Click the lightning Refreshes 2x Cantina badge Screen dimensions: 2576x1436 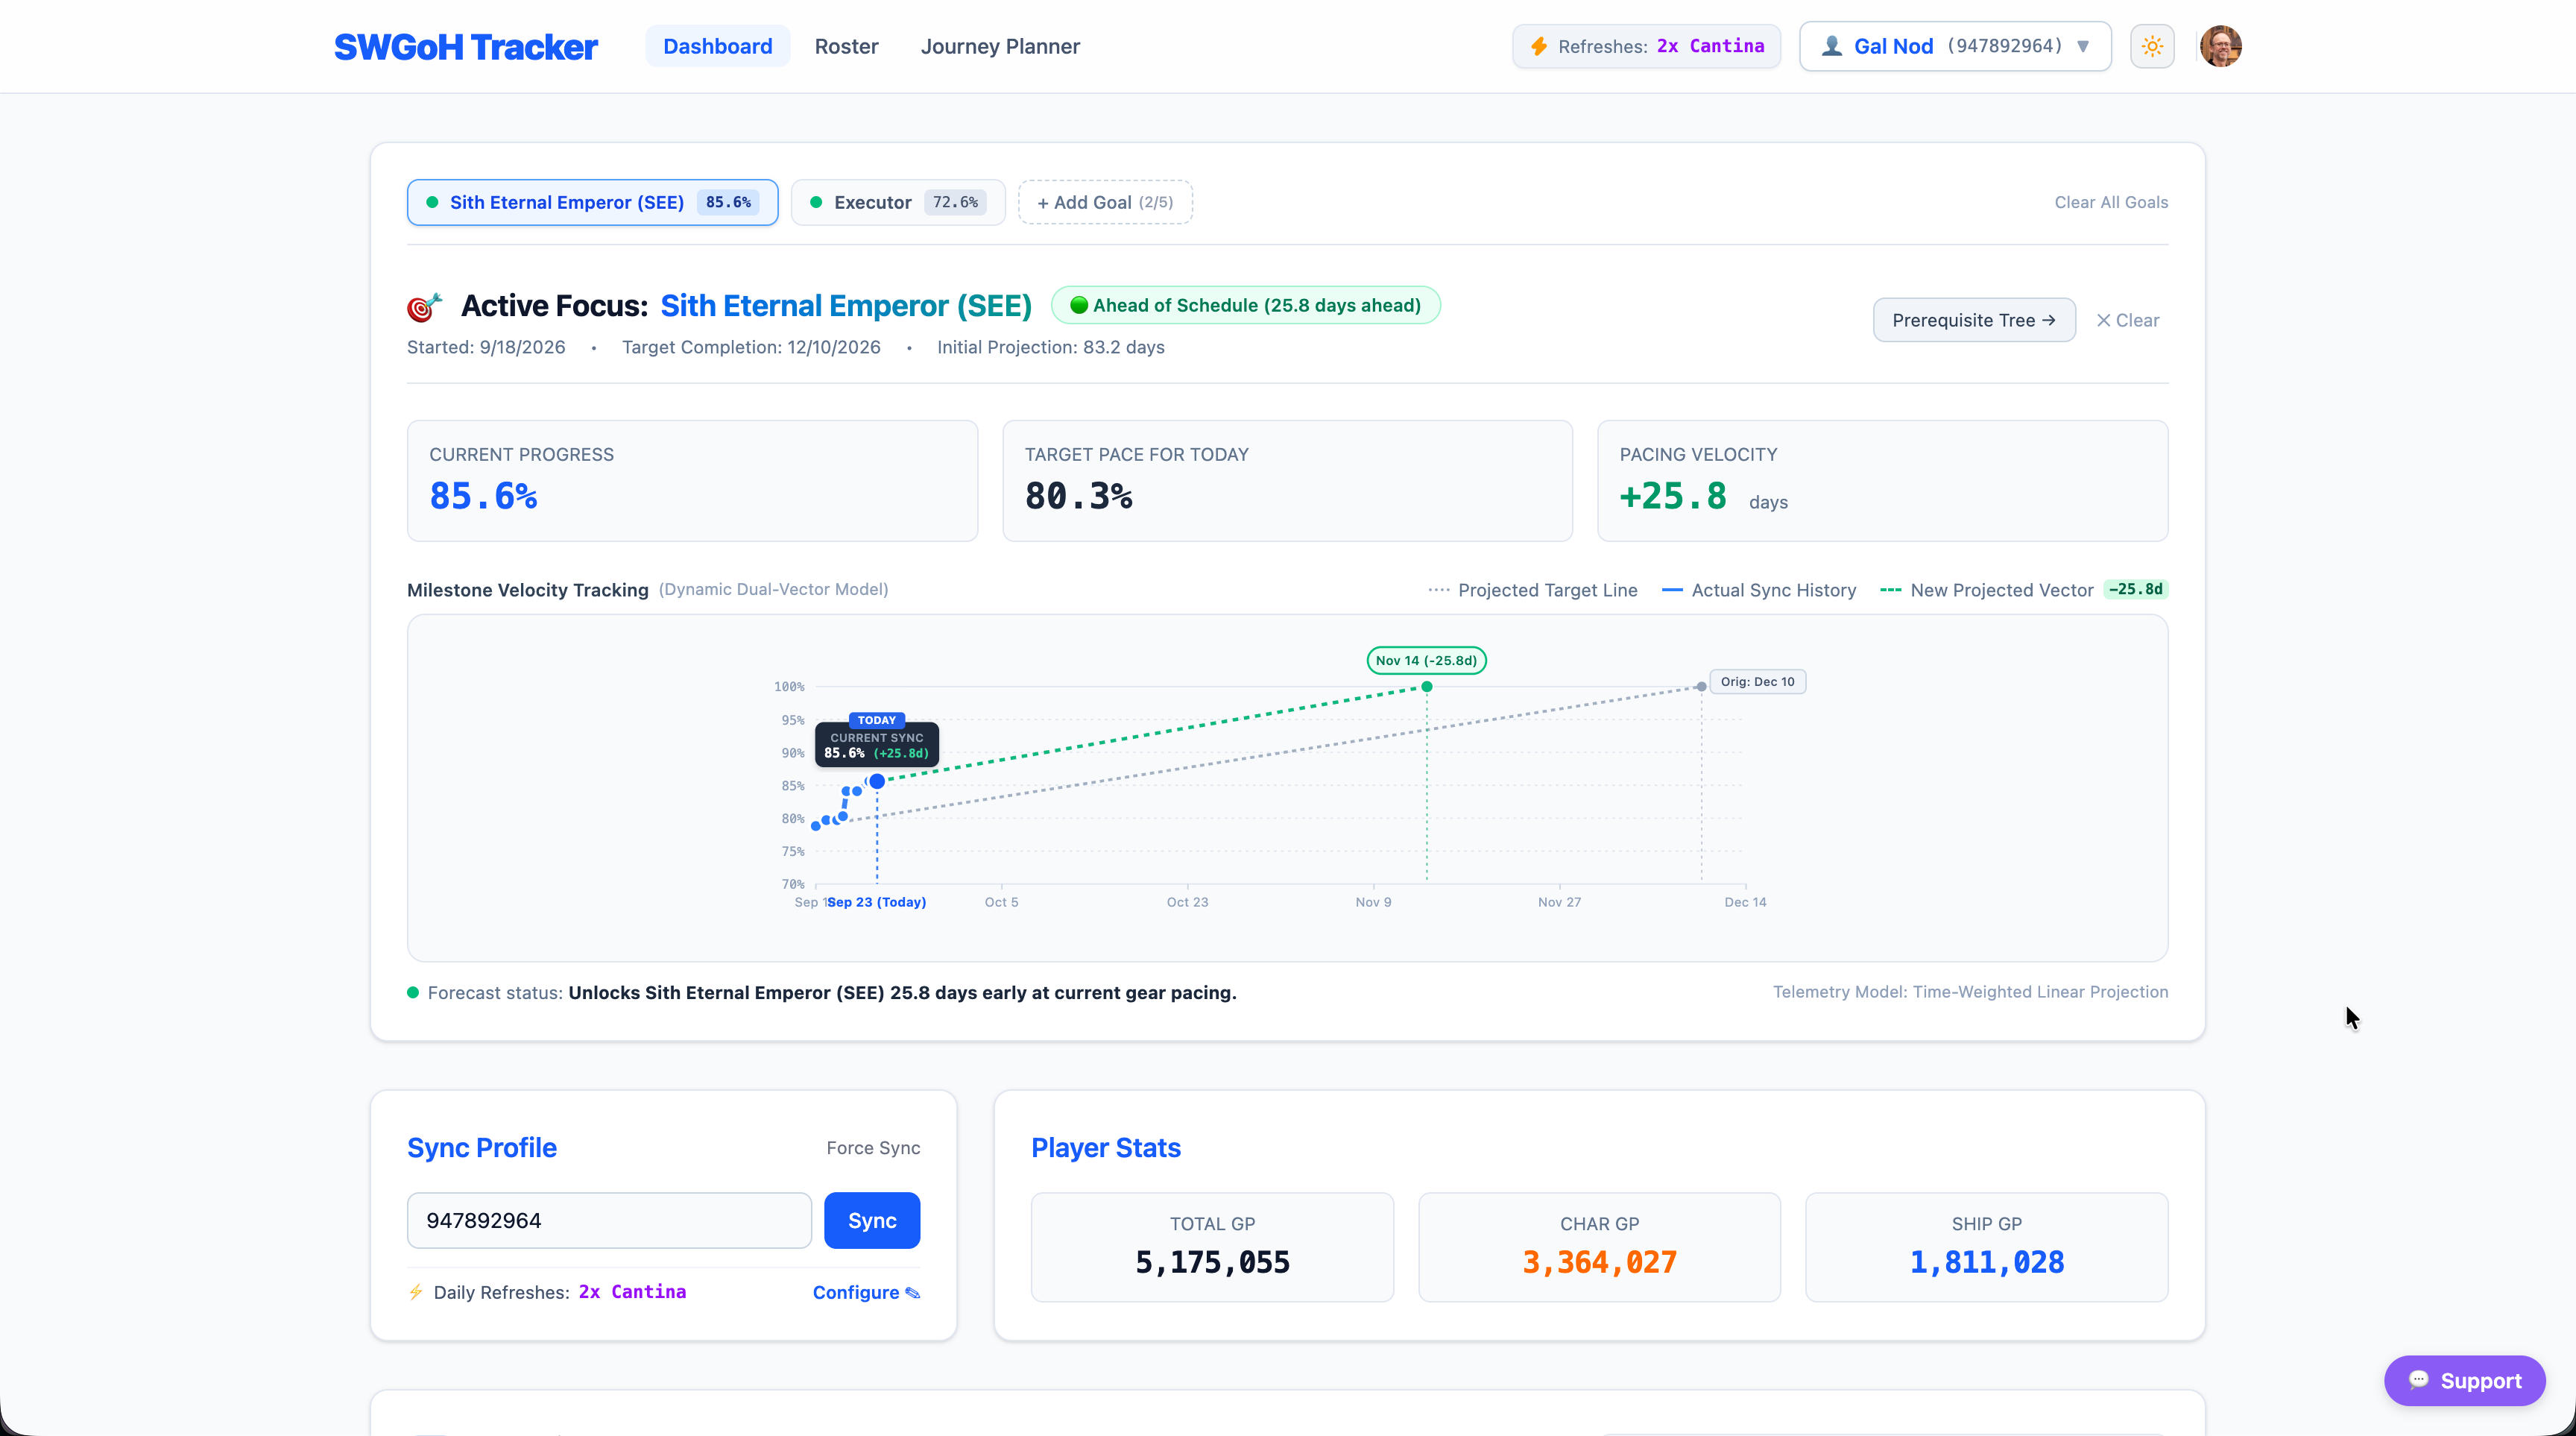click(1646, 46)
